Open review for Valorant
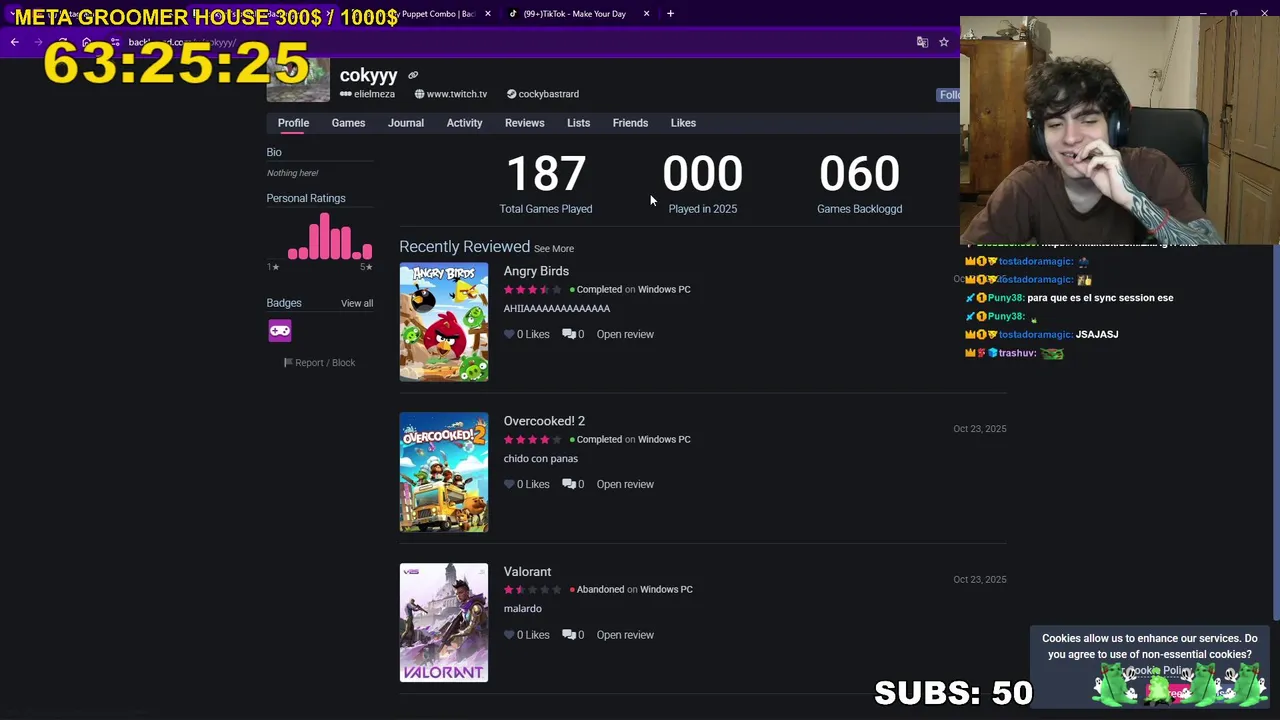 [625, 635]
